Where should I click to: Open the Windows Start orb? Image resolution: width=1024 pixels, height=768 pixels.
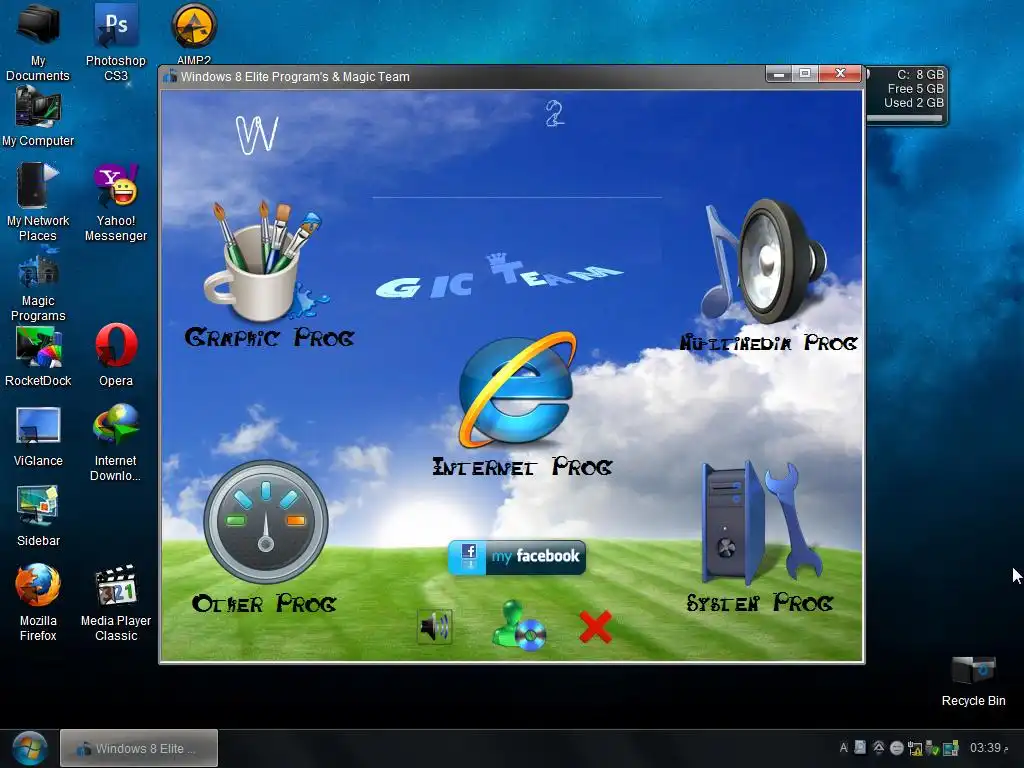point(29,748)
